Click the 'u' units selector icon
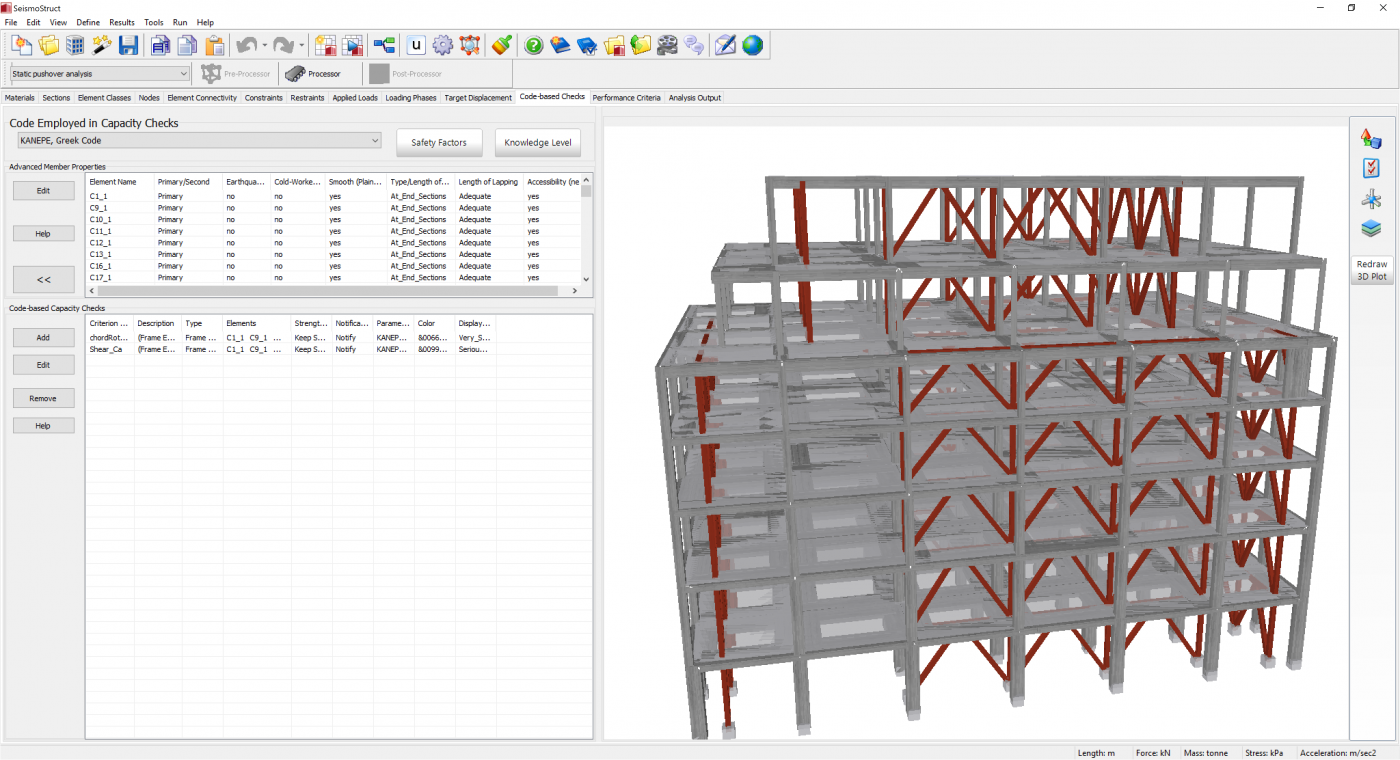The width and height of the screenshot is (1400, 760). pyautogui.click(x=416, y=45)
